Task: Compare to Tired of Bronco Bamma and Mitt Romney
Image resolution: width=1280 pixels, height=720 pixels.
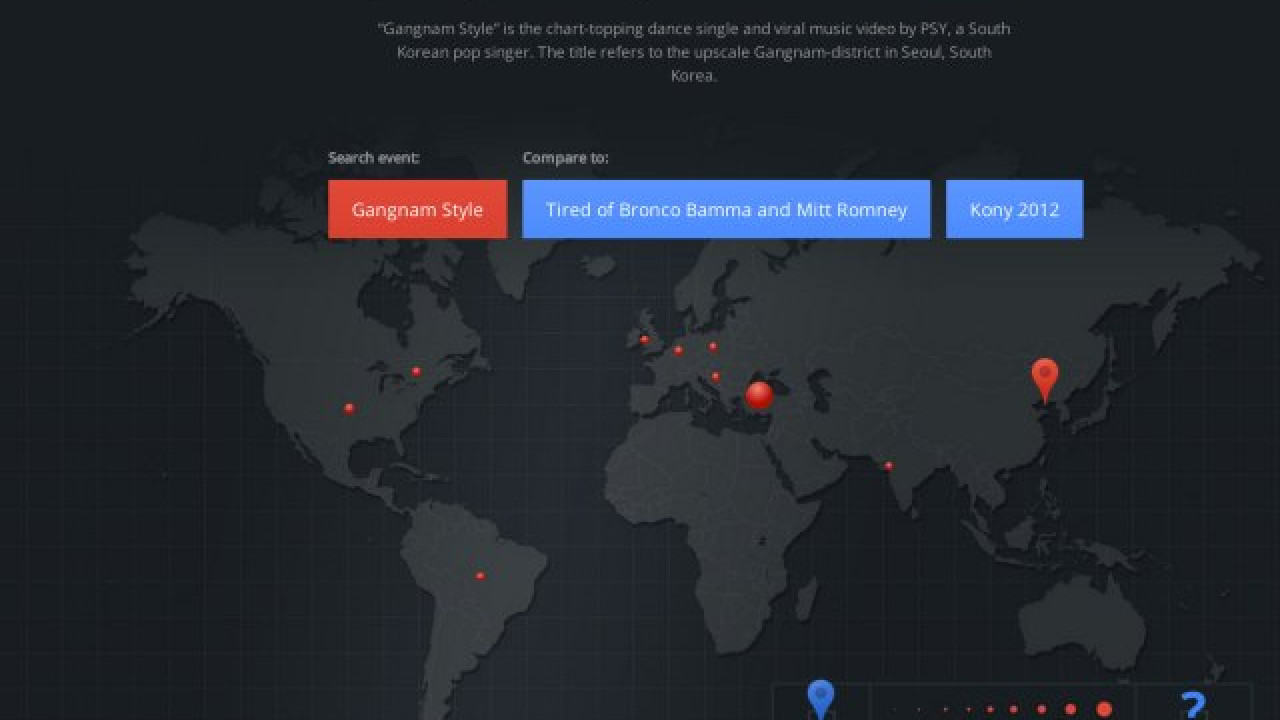Action: 726,209
